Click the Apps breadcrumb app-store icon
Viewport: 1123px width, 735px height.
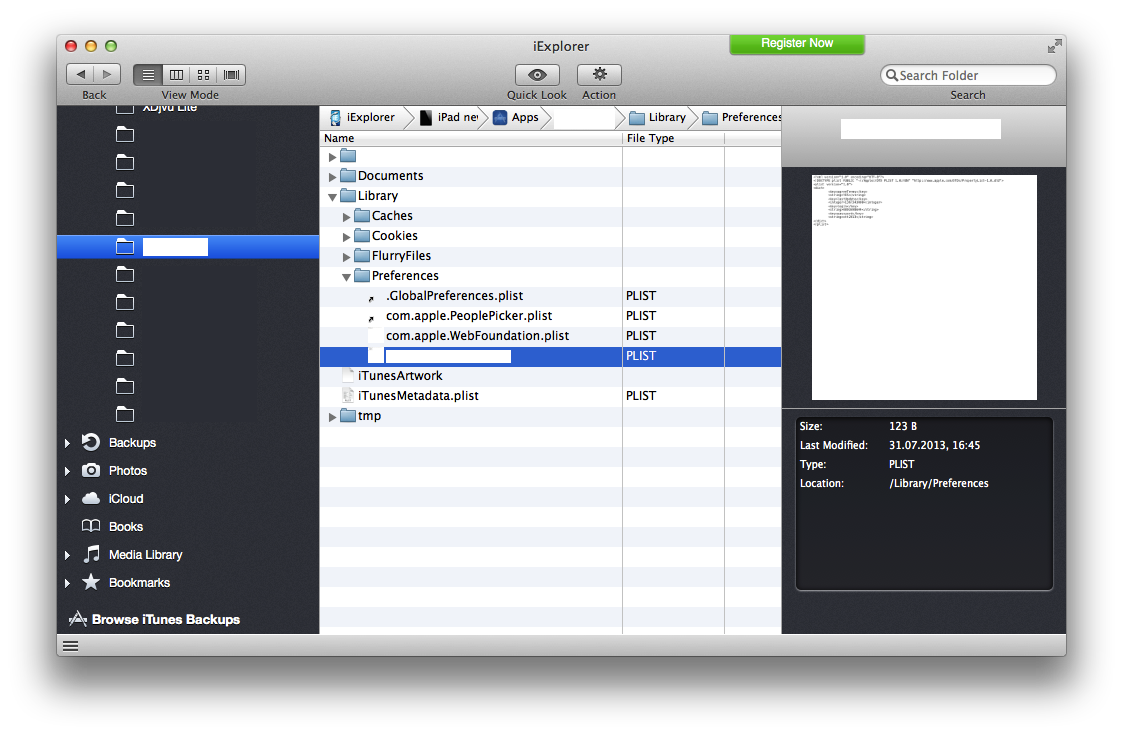[500, 117]
